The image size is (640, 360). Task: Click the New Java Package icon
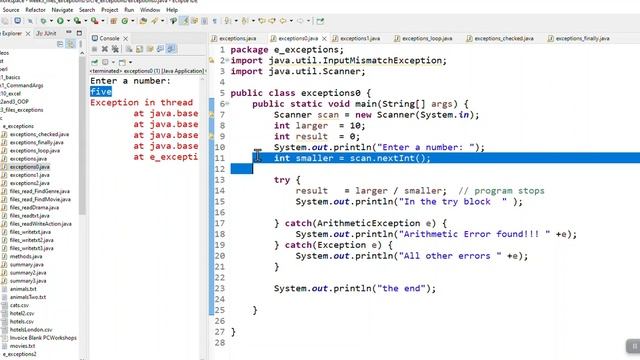113,21
